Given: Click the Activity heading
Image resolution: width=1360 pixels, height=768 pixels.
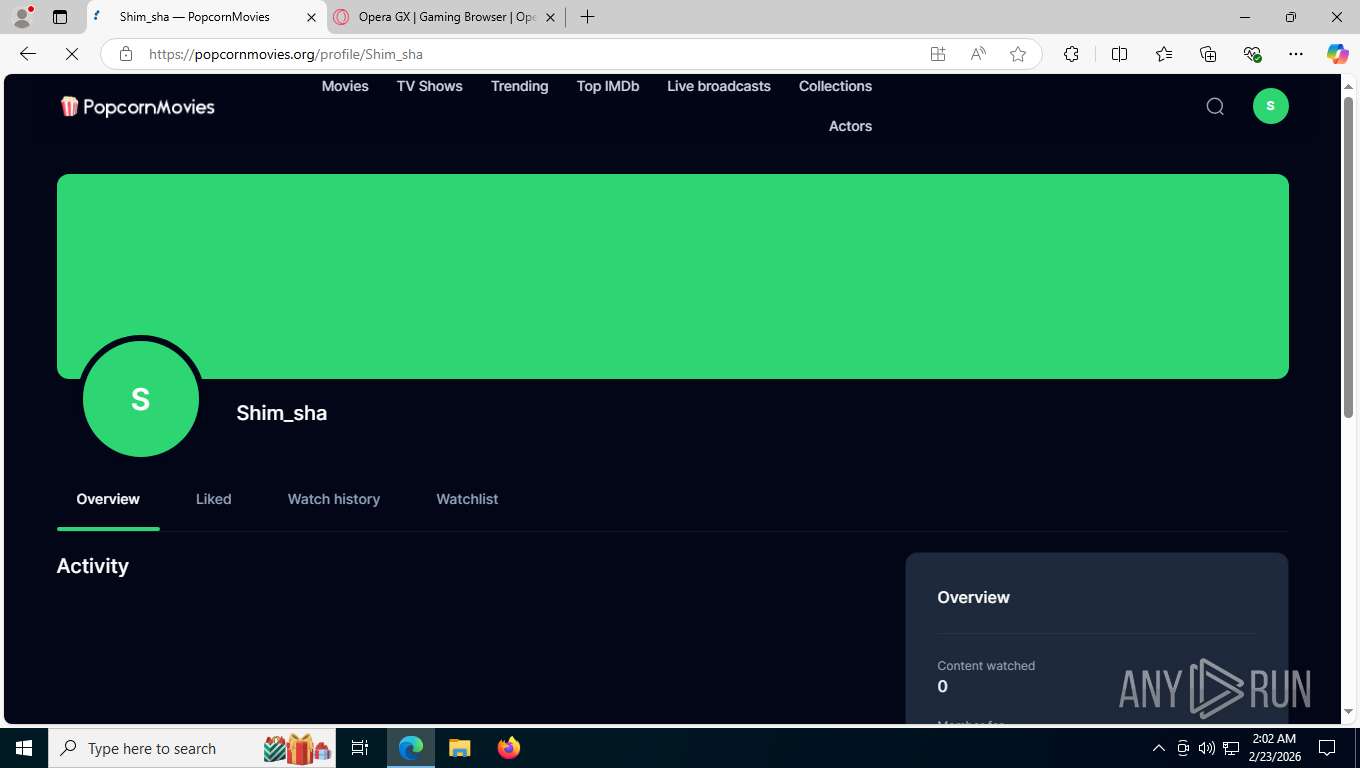Looking at the screenshot, I should pos(93,566).
